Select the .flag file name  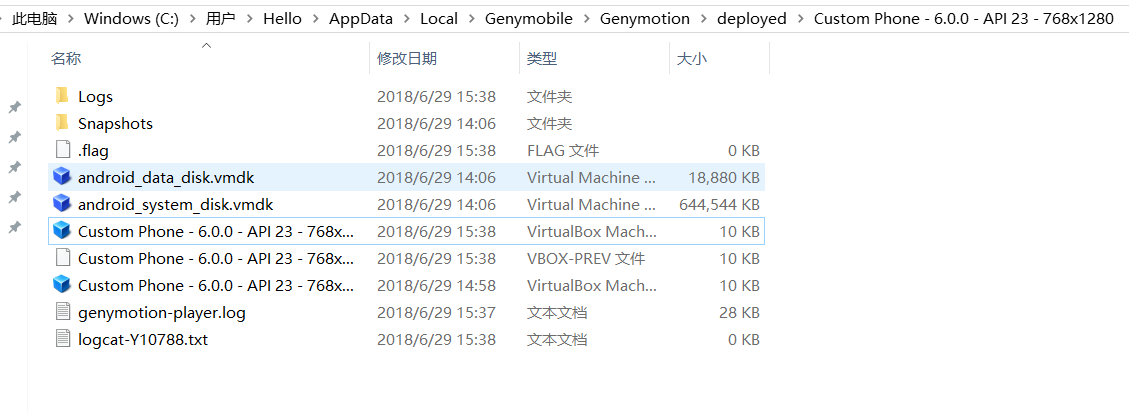tap(94, 151)
